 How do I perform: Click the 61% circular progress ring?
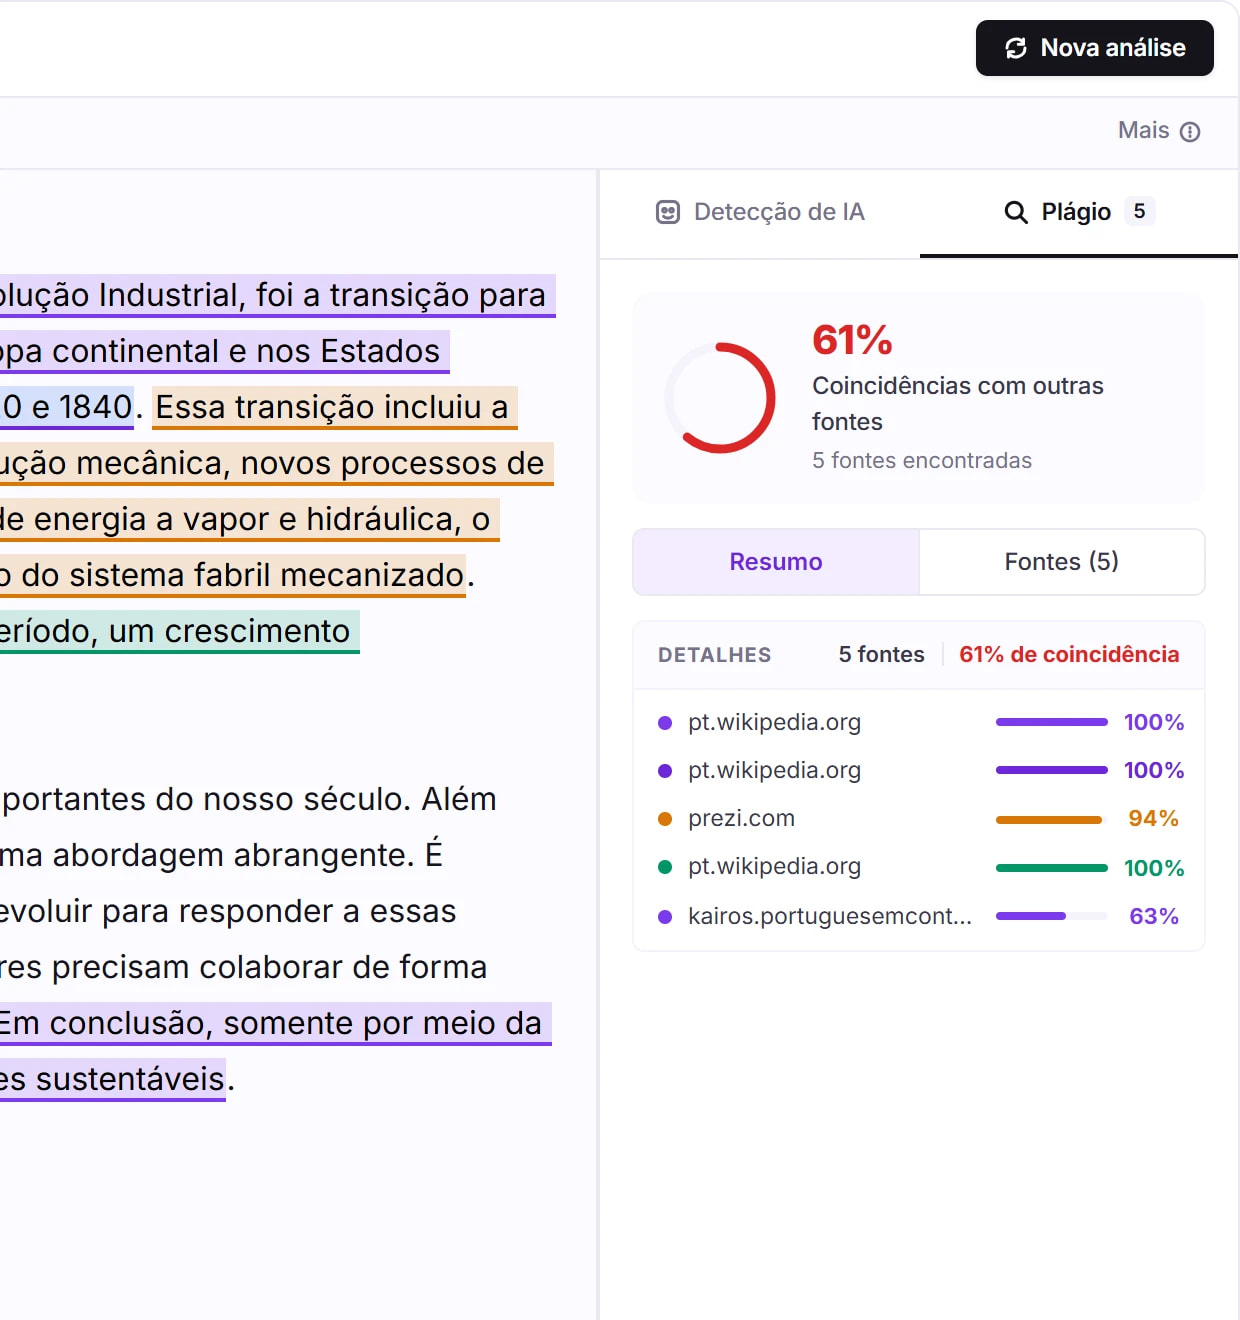click(x=720, y=398)
